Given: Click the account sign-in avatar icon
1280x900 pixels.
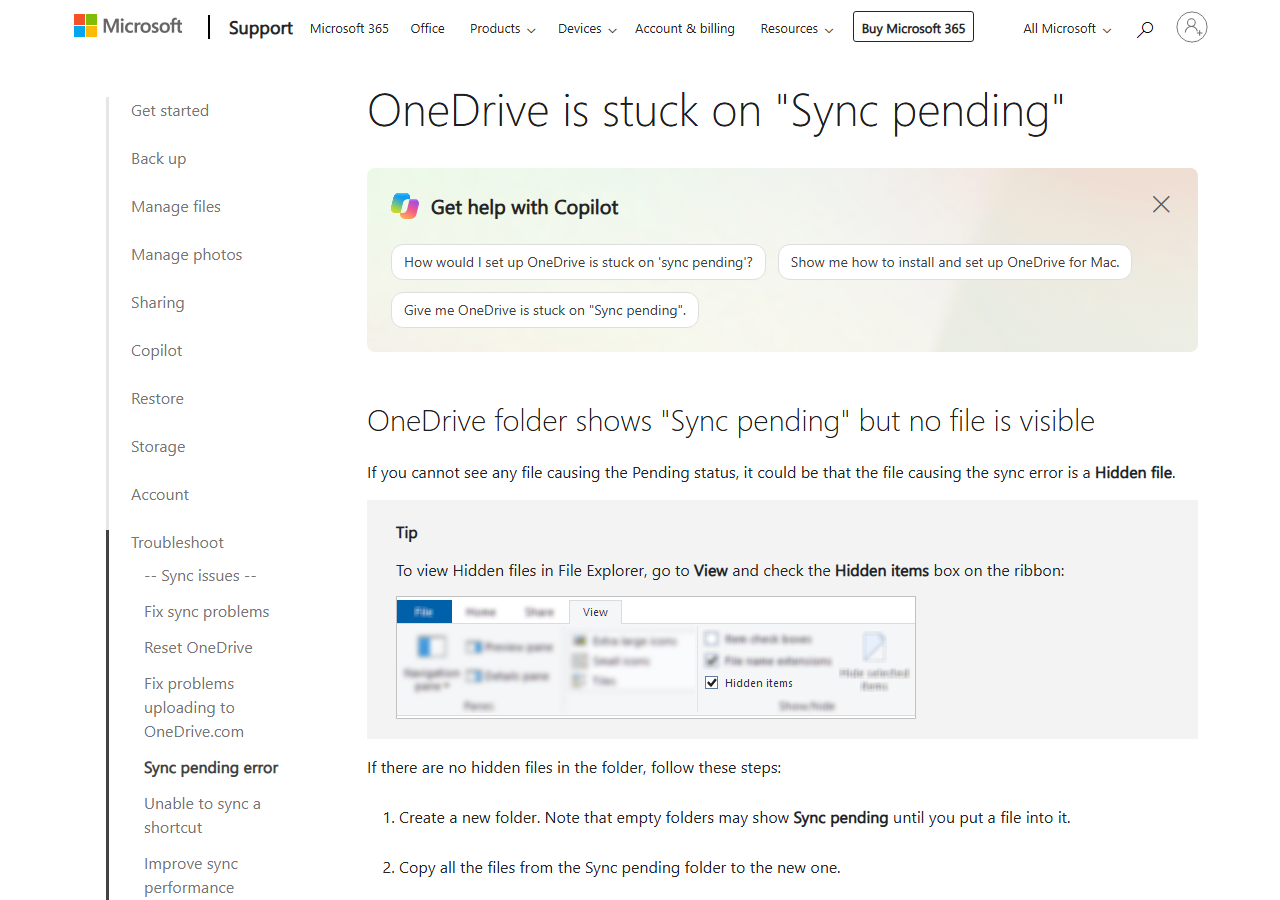Looking at the screenshot, I should [x=1192, y=27].
